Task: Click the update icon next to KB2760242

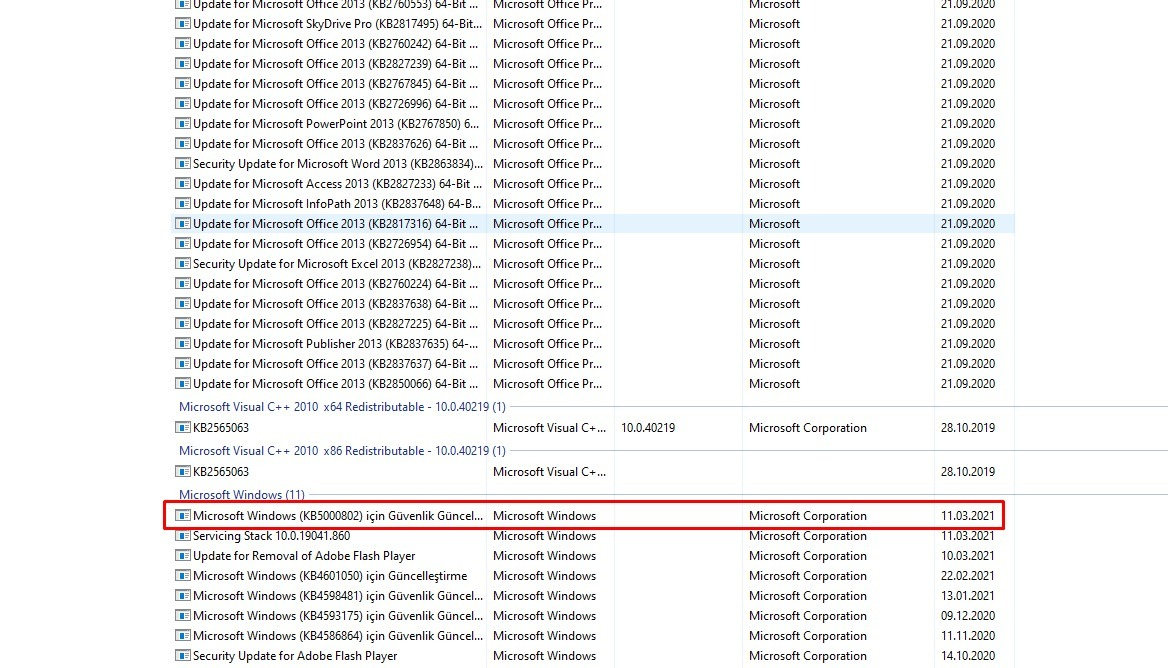Action: click(x=182, y=43)
